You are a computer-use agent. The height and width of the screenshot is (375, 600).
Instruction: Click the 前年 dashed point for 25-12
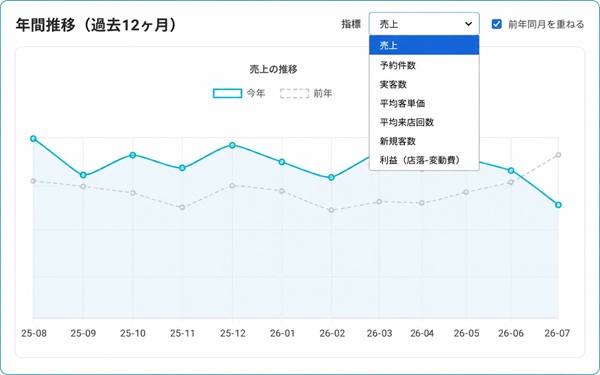point(232,186)
